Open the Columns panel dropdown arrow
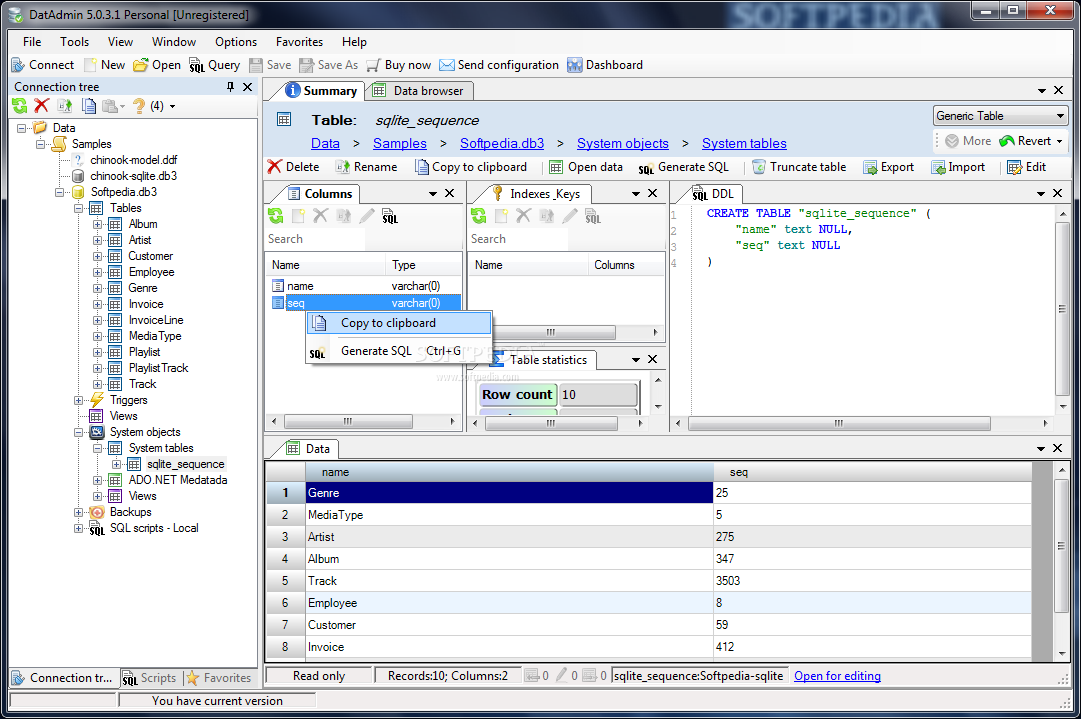Screen dimensions: 1081x719 (433, 194)
